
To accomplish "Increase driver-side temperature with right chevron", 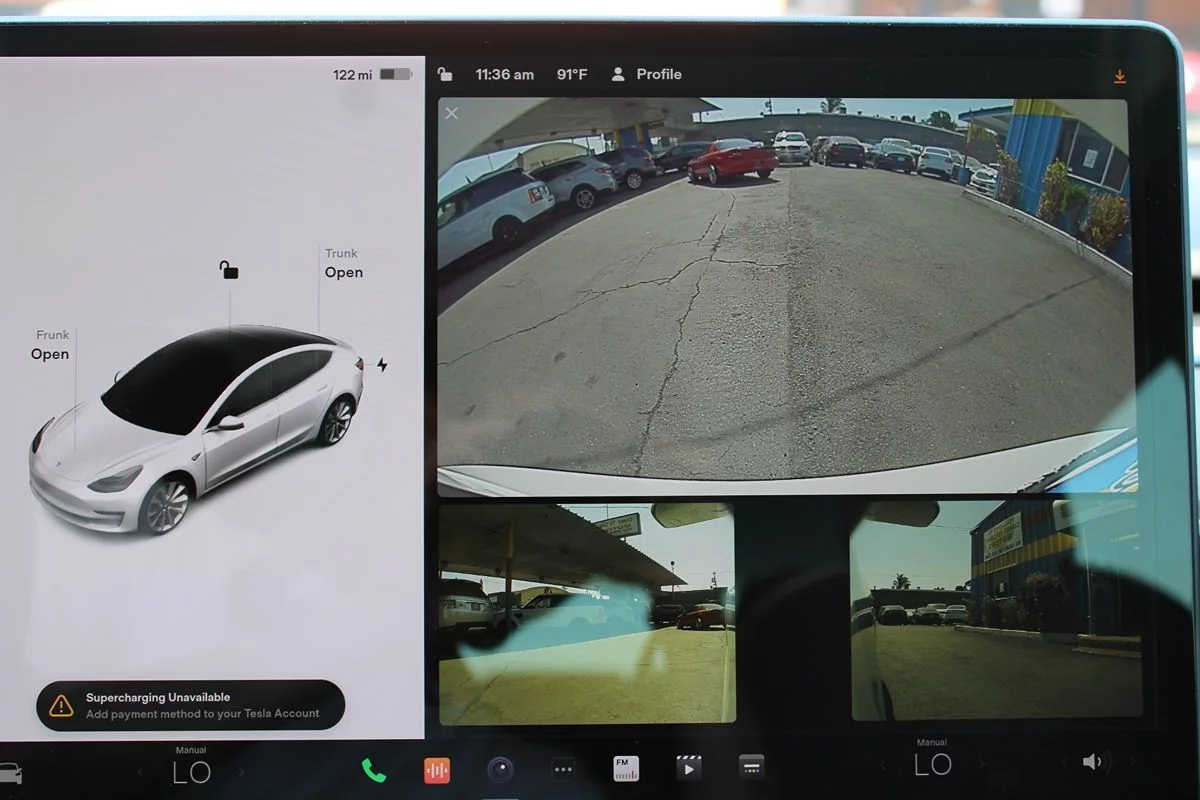I will [x=241, y=772].
